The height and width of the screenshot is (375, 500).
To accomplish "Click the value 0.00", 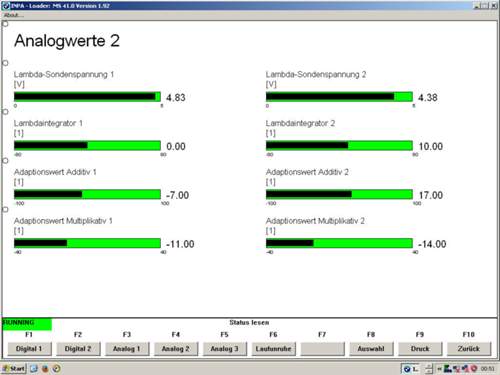I will (x=176, y=146).
